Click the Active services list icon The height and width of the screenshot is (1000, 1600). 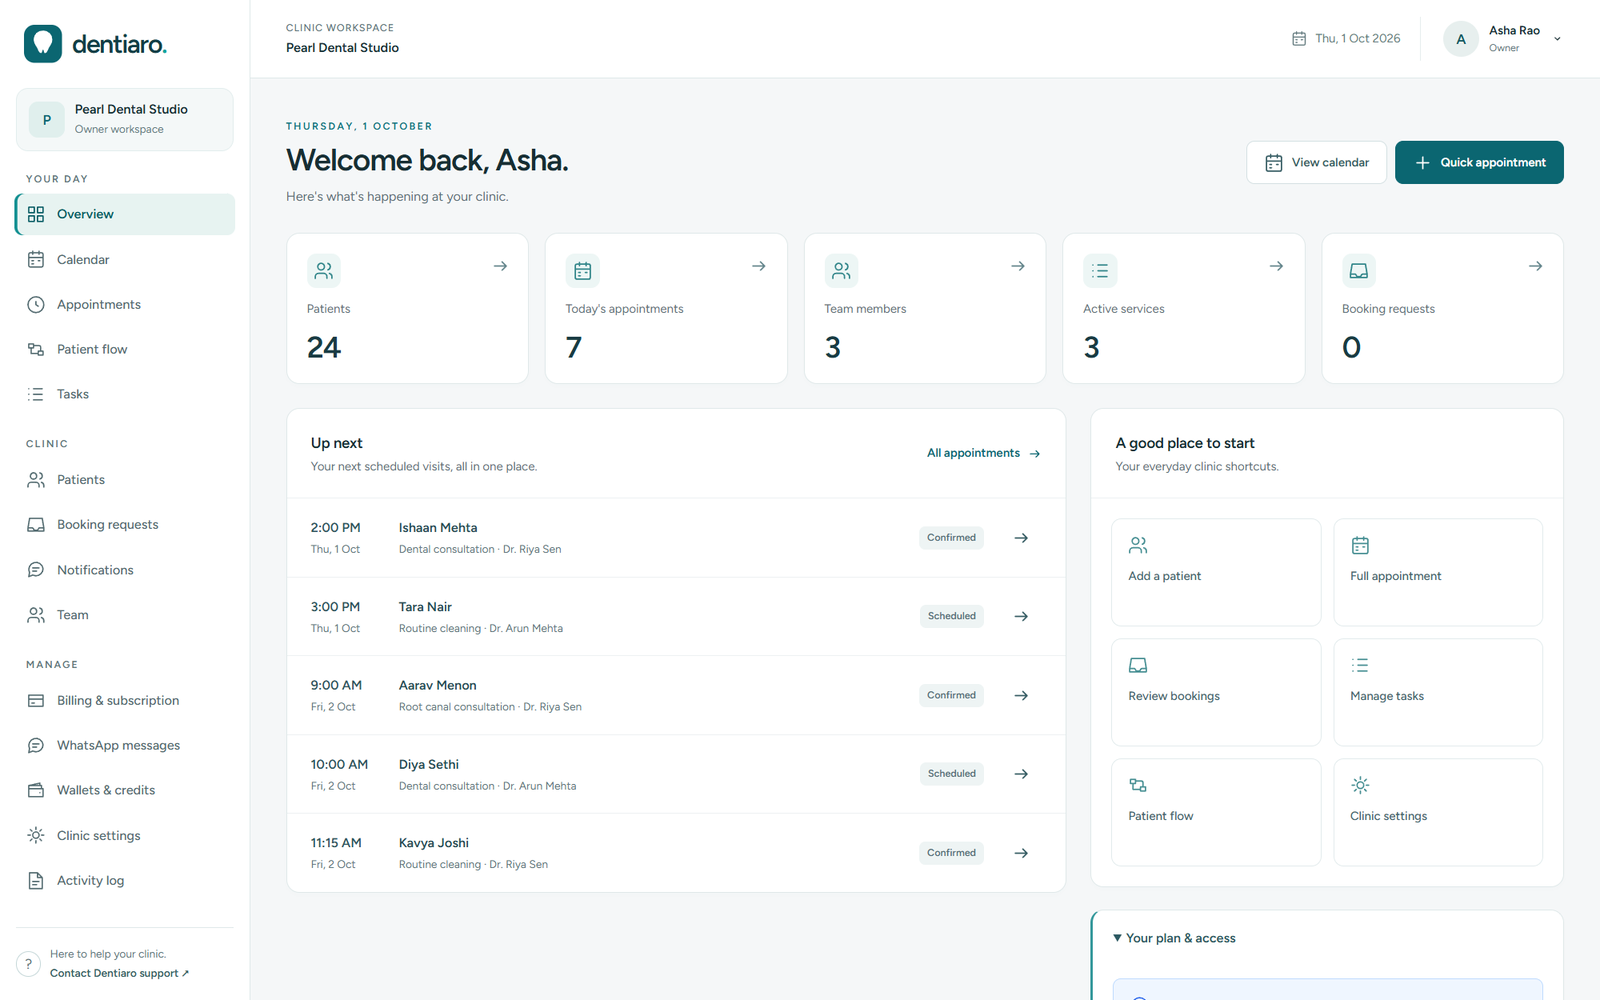coord(1100,271)
